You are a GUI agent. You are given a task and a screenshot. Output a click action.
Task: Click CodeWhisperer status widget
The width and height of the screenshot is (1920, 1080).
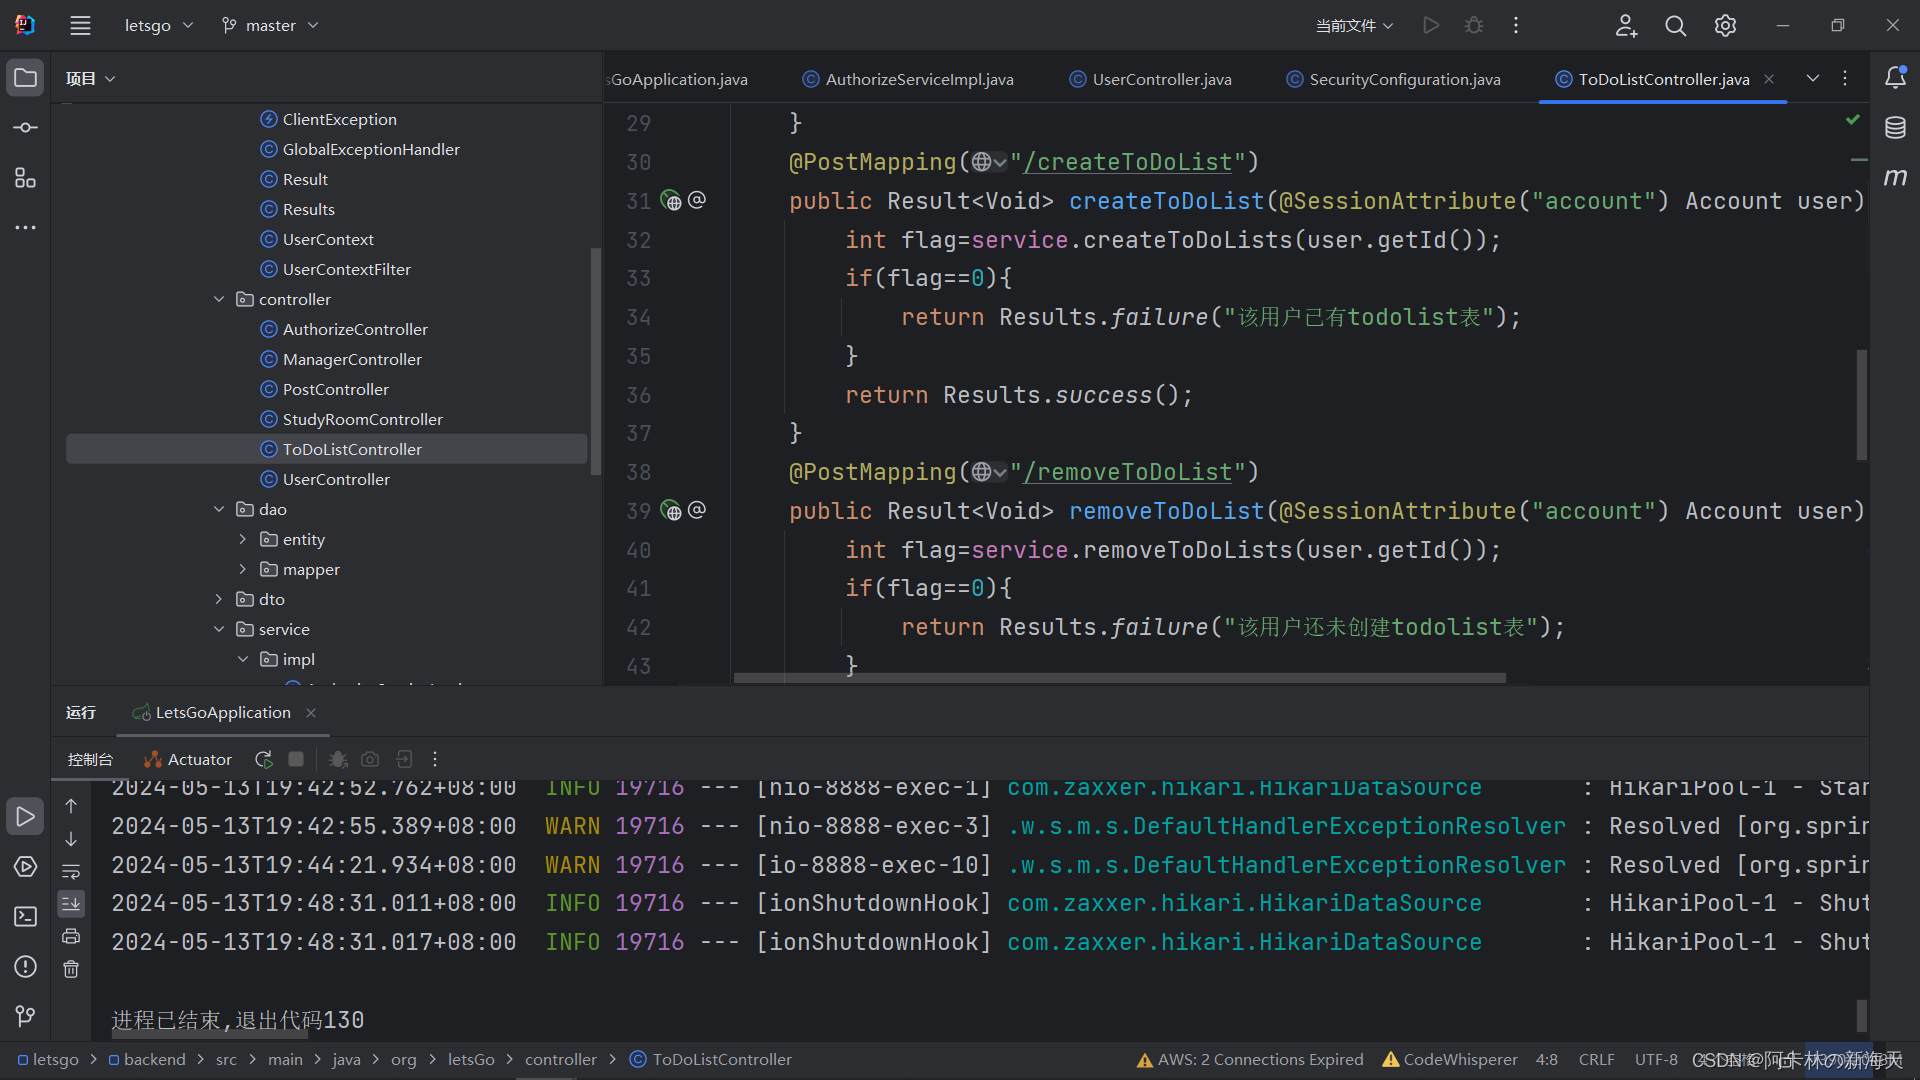1450,1060
